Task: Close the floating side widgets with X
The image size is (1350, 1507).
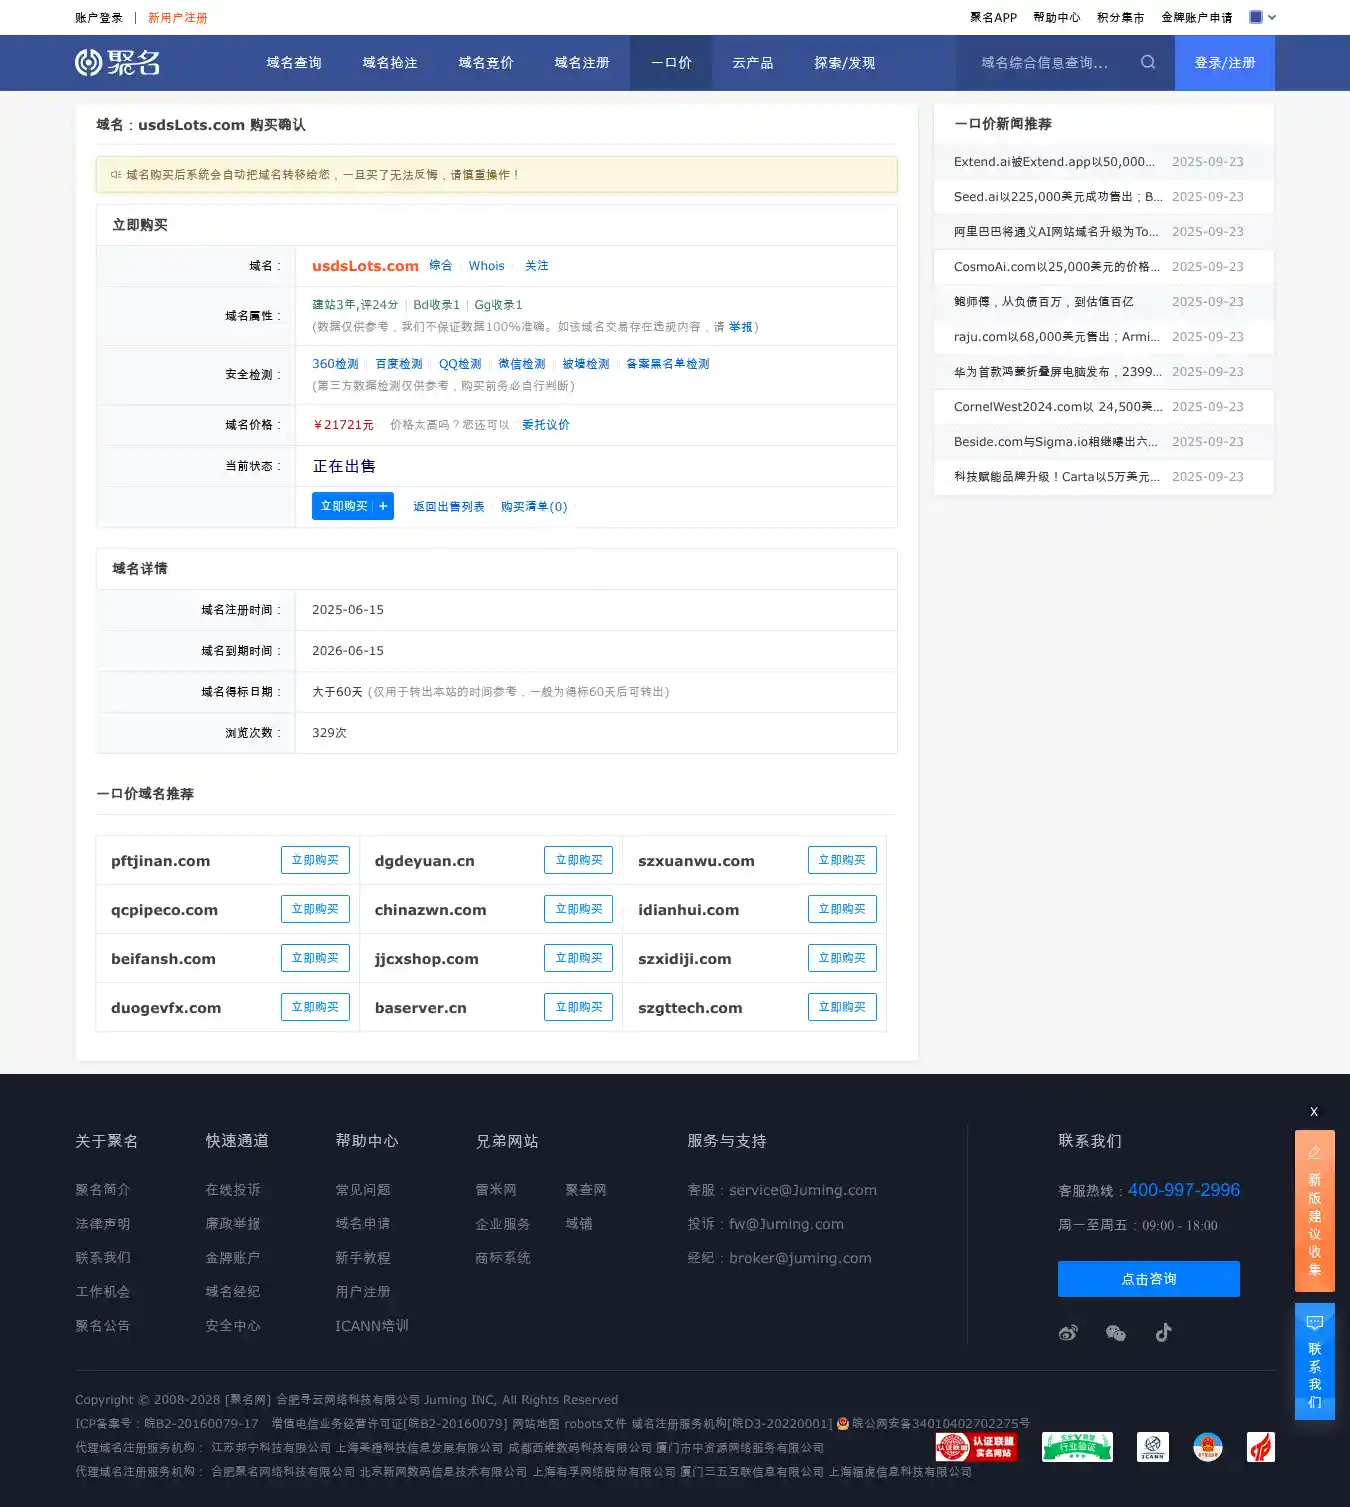Action: [1314, 1111]
